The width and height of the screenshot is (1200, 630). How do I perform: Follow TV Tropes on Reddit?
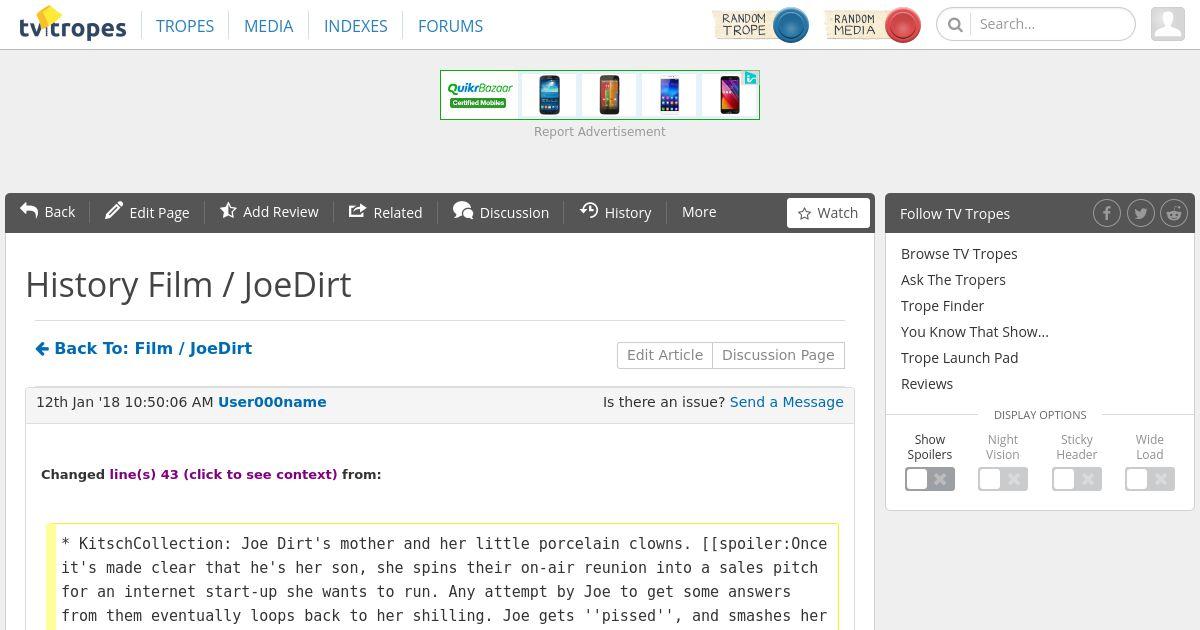1174,213
